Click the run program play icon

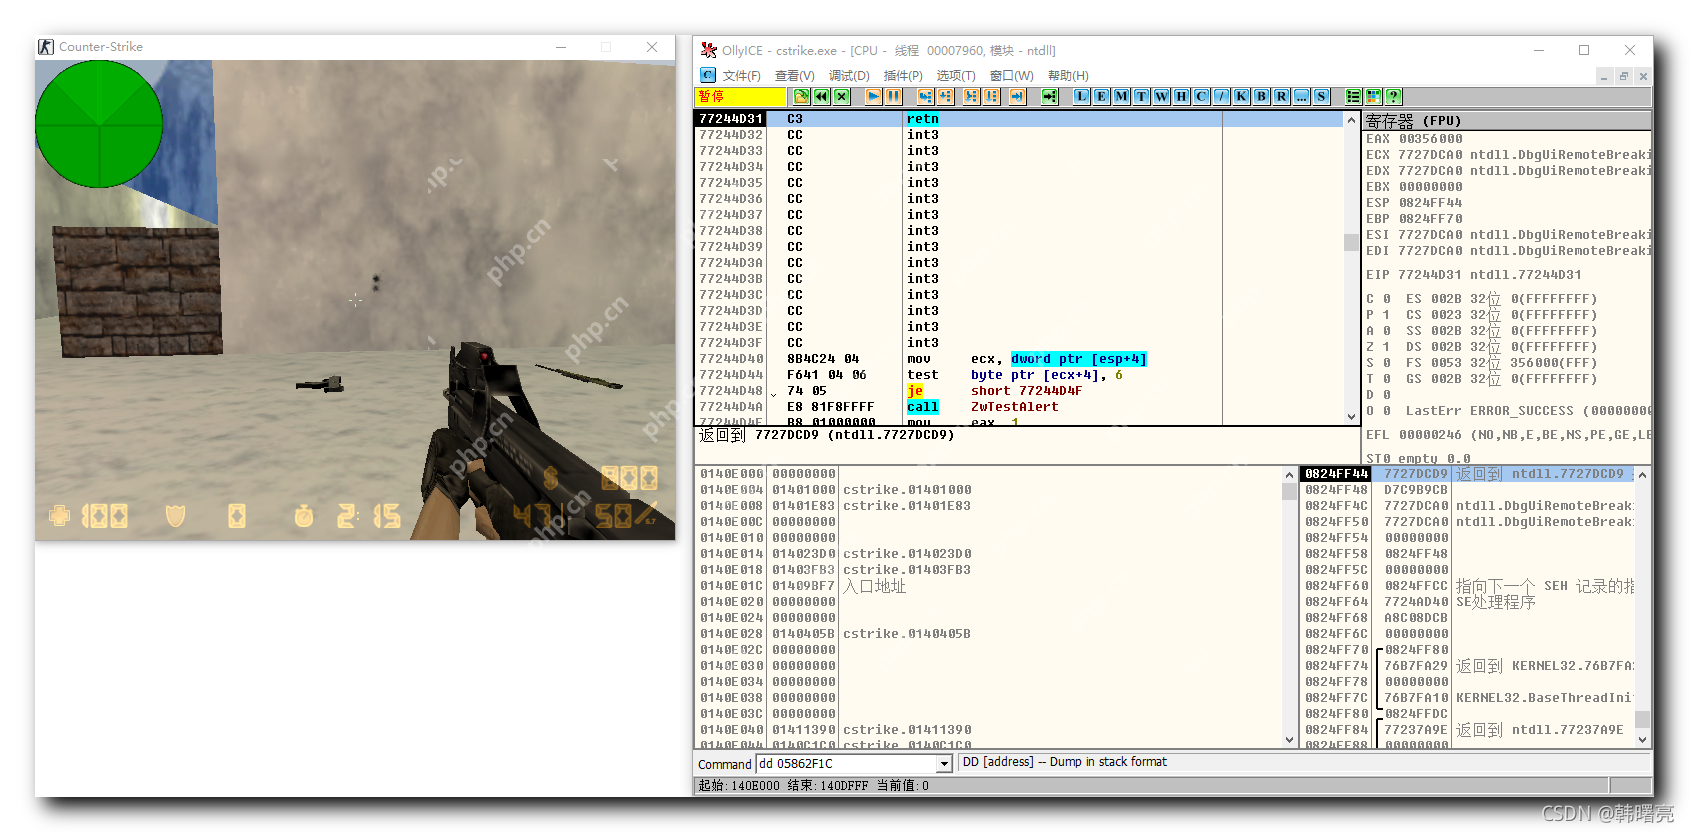coord(874,96)
